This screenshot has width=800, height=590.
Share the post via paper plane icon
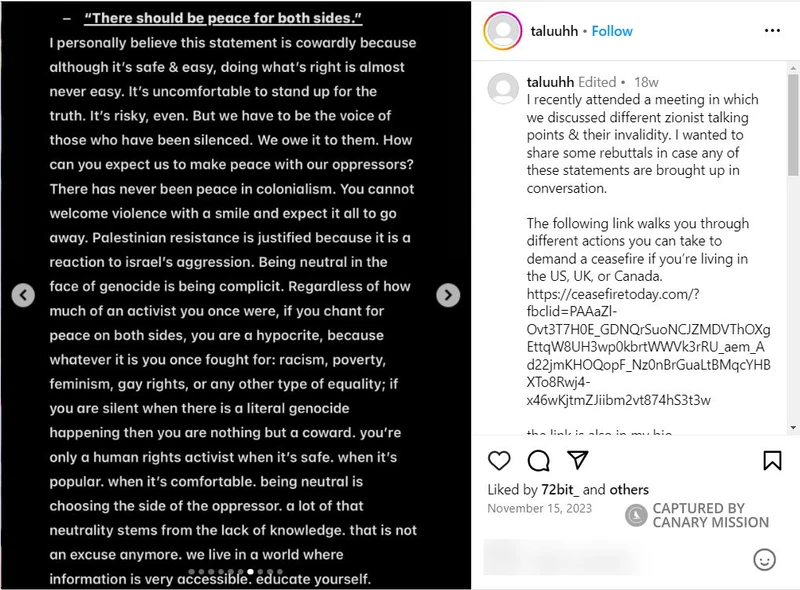578,460
